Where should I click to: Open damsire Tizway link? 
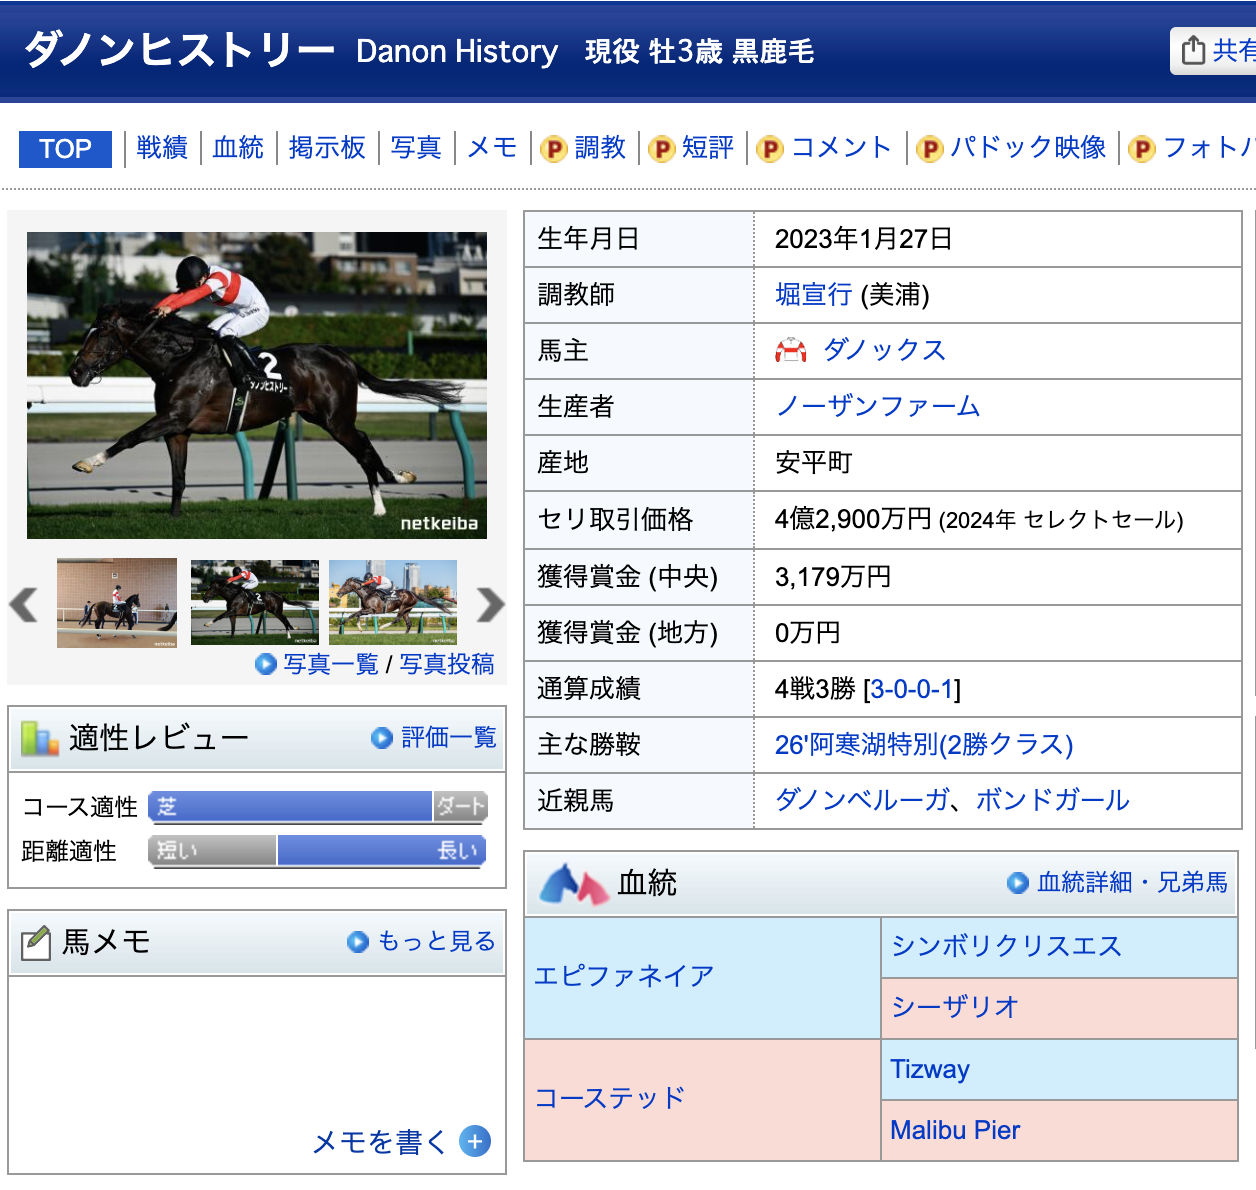click(930, 1069)
